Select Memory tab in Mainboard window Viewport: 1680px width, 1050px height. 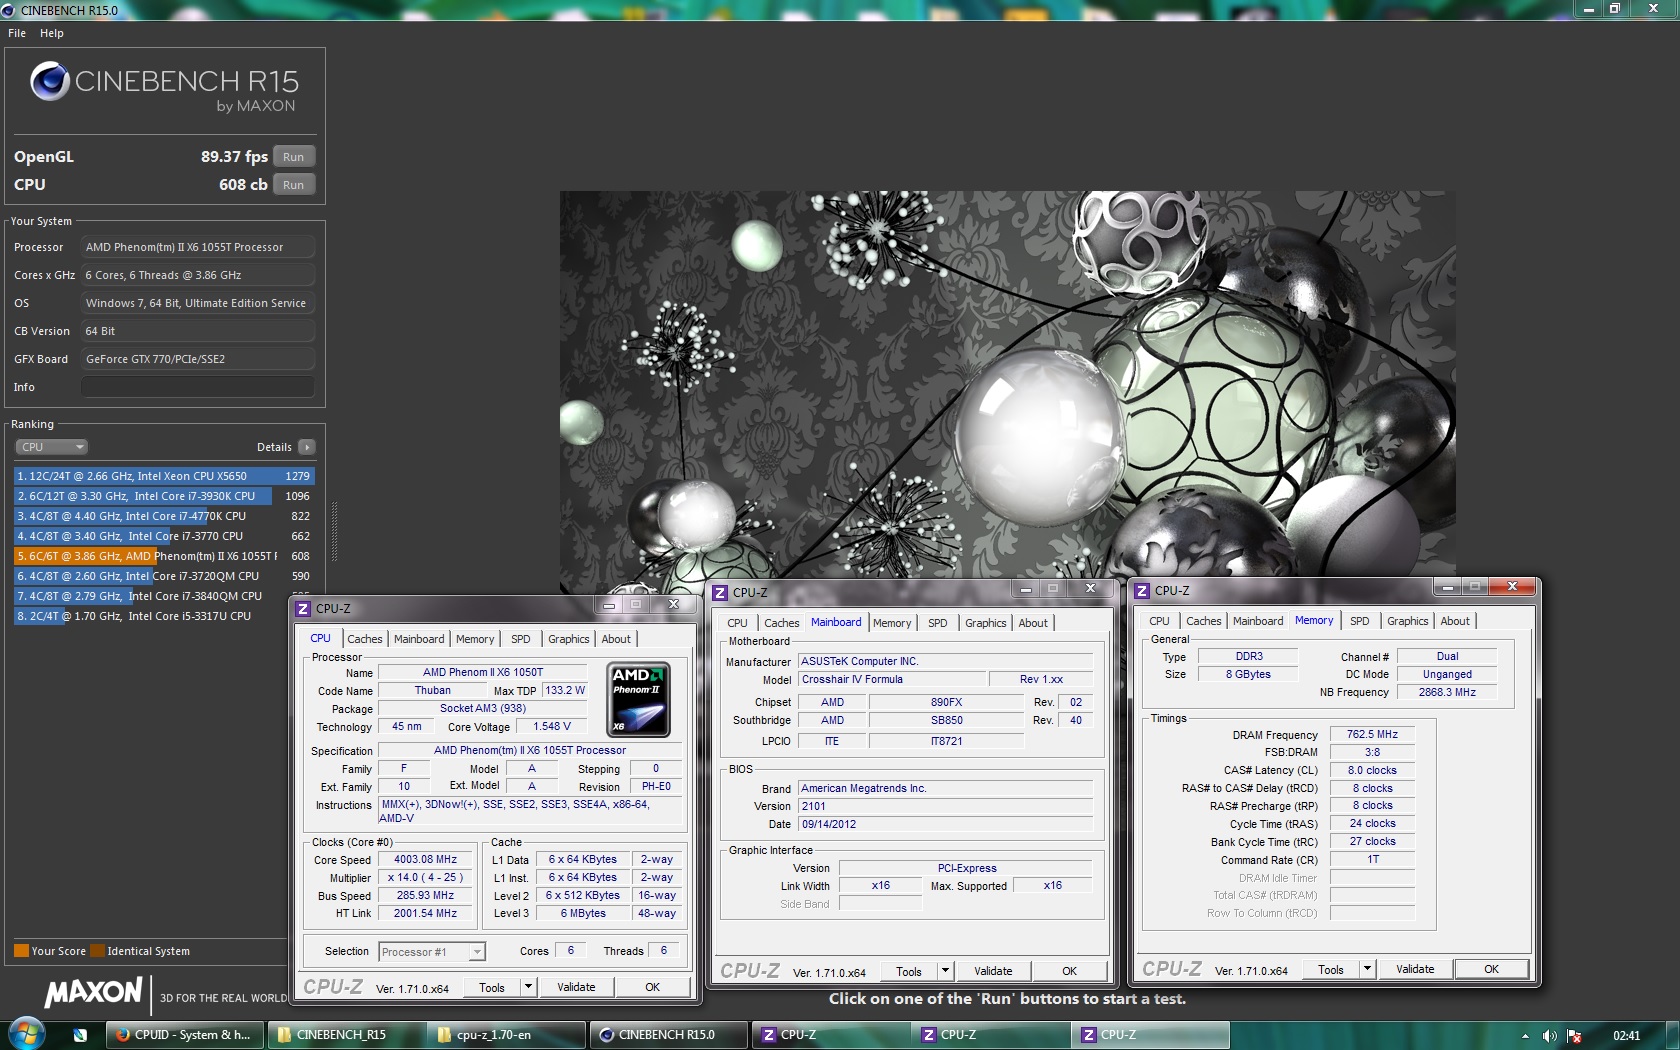click(x=892, y=623)
